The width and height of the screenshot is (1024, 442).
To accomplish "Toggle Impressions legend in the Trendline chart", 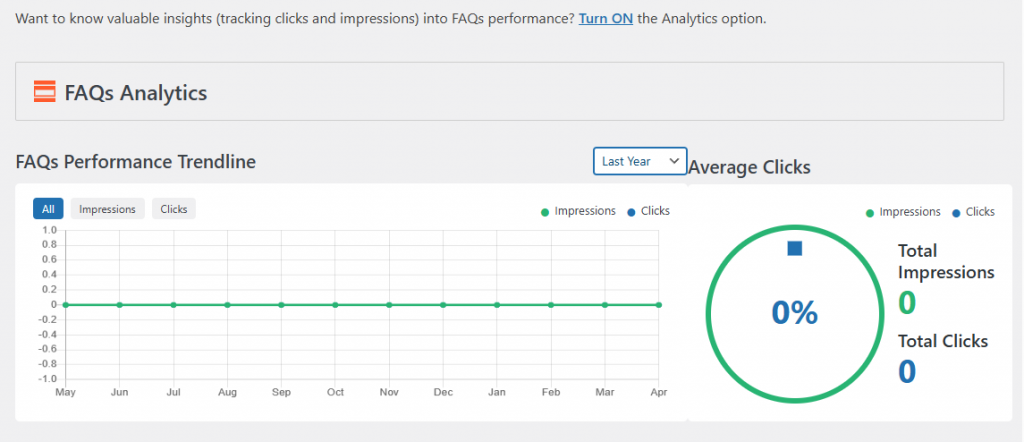I will [x=578, y=211].
